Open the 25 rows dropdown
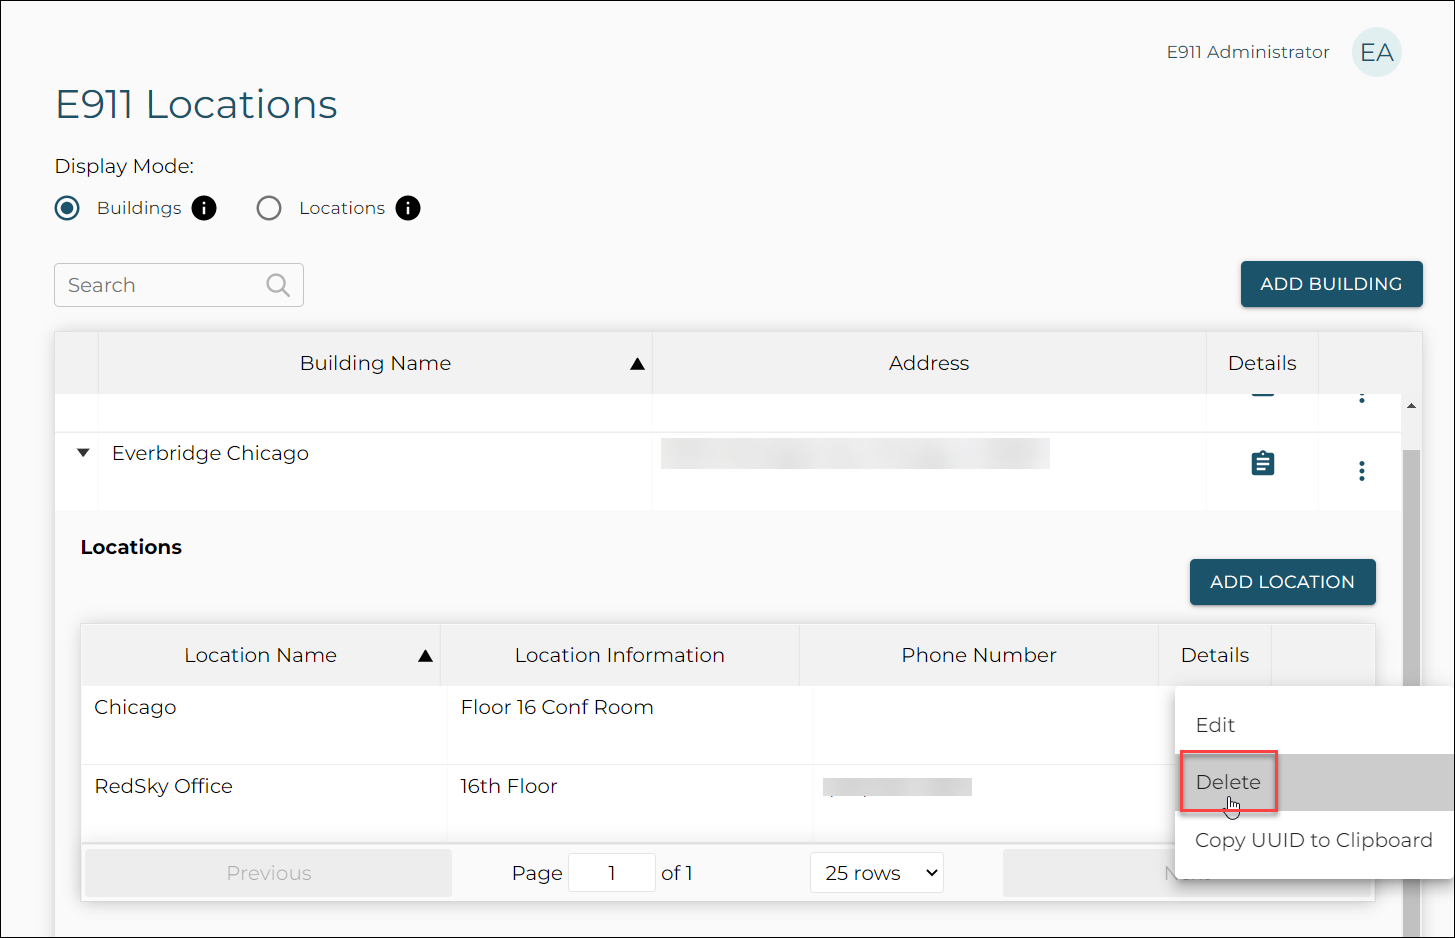The width and height of the screenshot is (1455, 938). (x=876, y=873)
